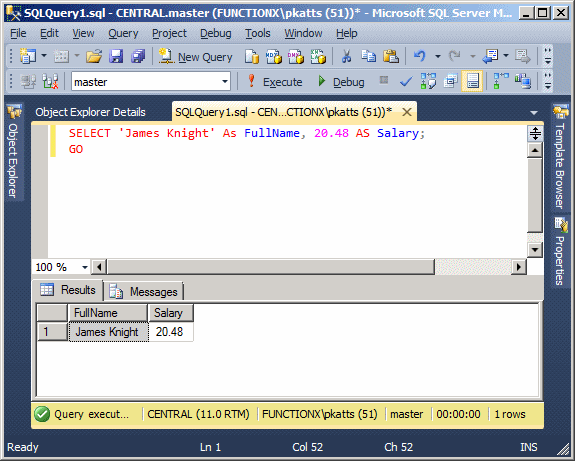Click the Open File folder icon
The width and height of the screenshot is (575, 461).
tap(94, 57)
